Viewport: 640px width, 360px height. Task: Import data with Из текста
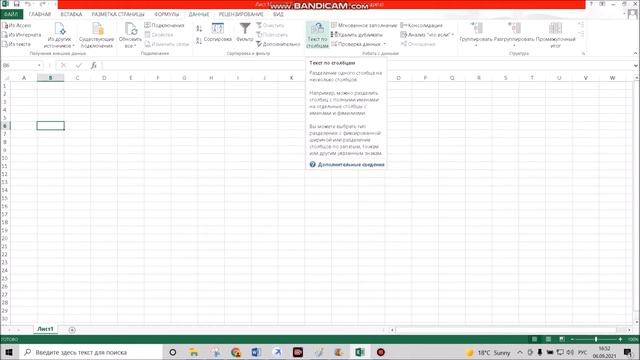coord(16,44)
